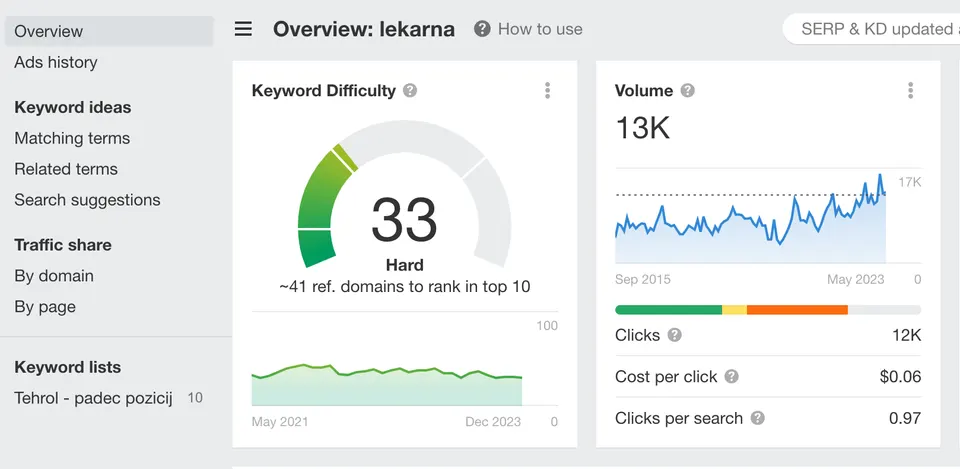Click the Keyword ideas heading
960x469 pixels.
point(73,108)
